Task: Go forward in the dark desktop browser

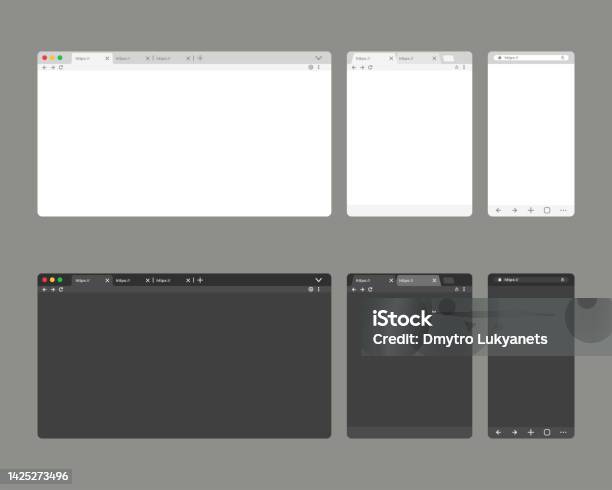Action: 53,290
